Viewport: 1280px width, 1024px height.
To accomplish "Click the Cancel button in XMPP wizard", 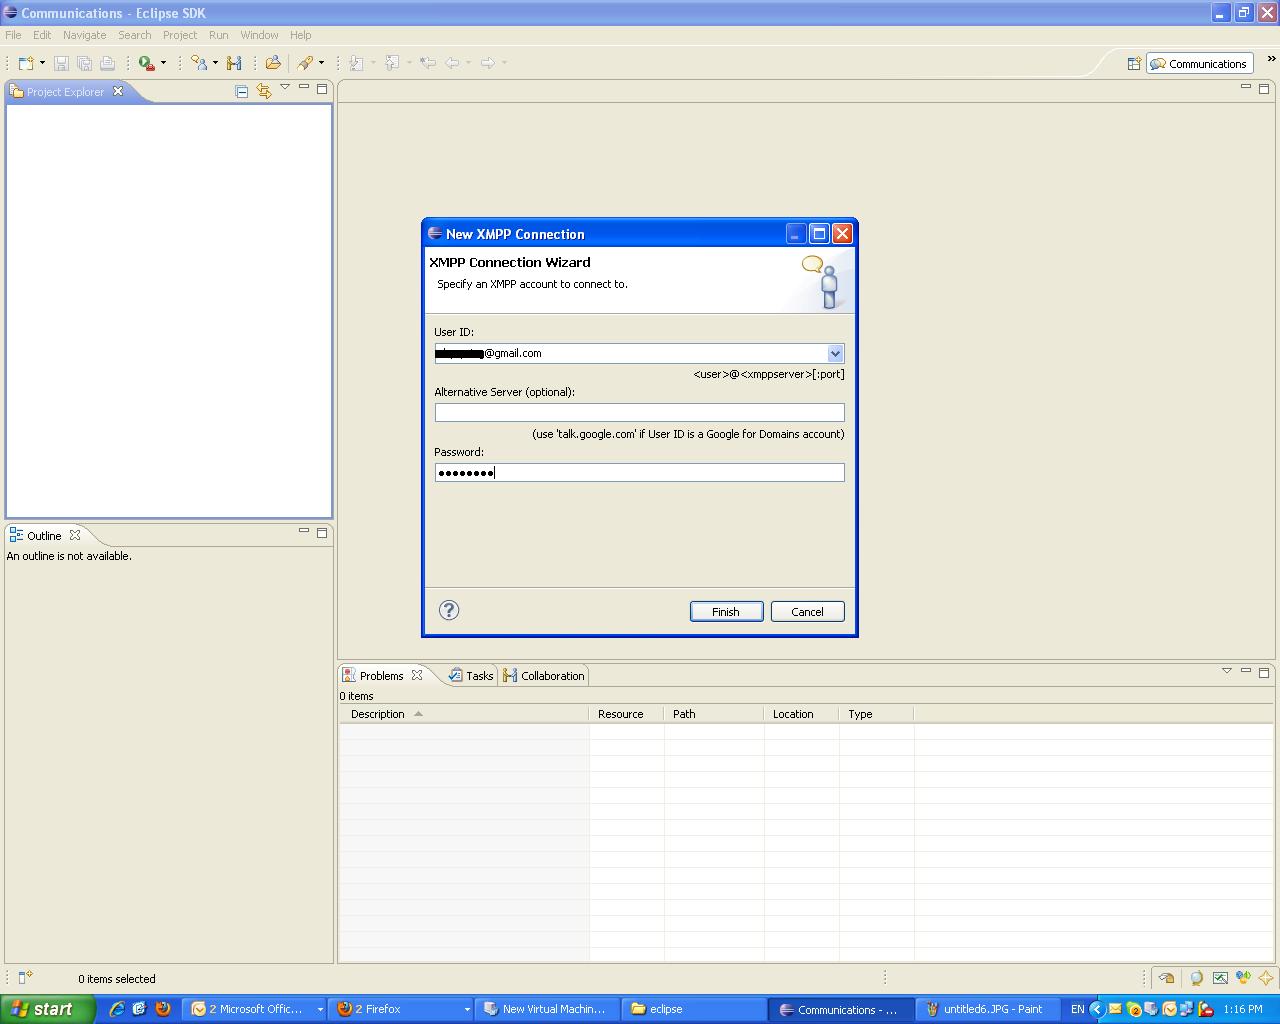I will coord(808,612).
